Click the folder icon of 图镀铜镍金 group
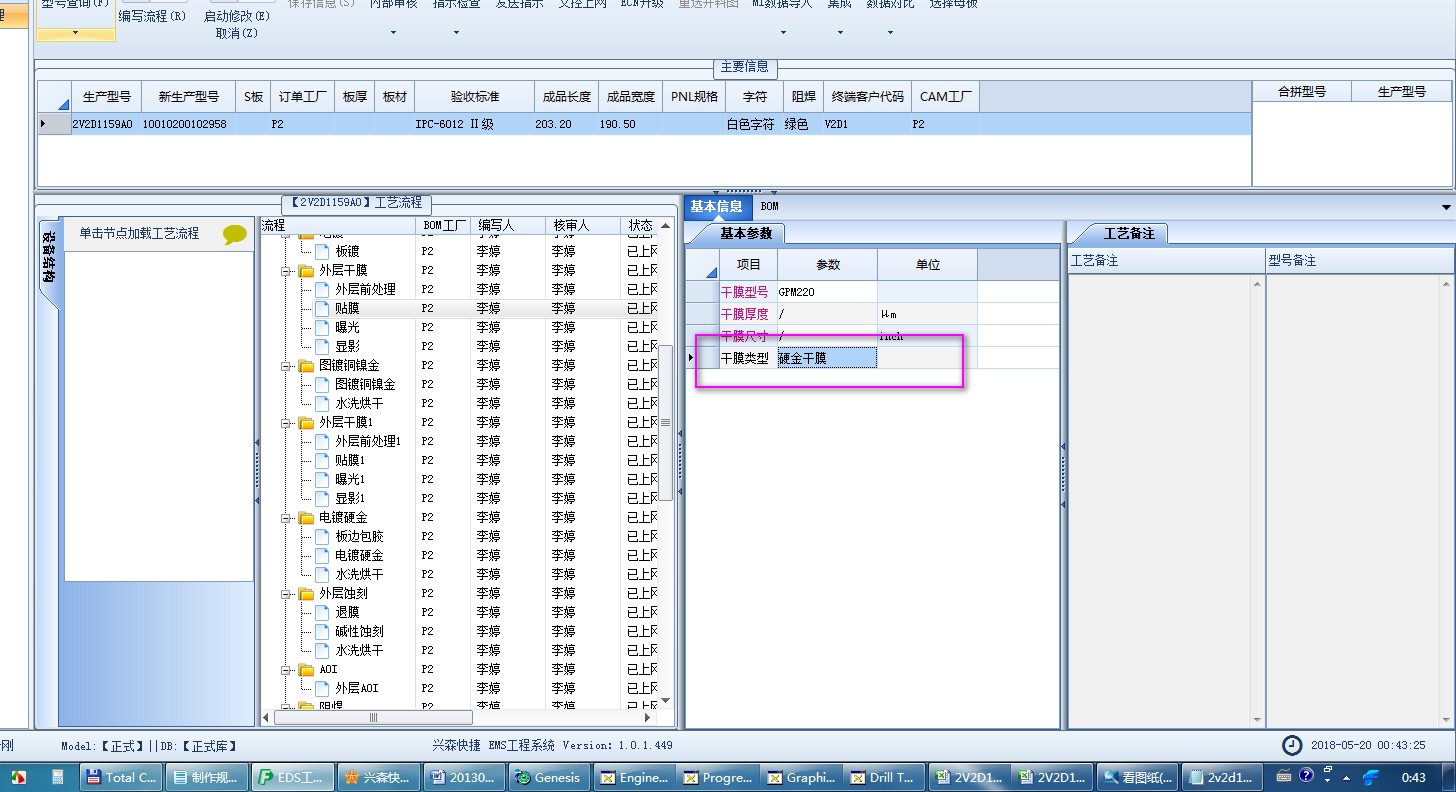Viewport: 1456px width, 792px height. [x=306, y=366]
